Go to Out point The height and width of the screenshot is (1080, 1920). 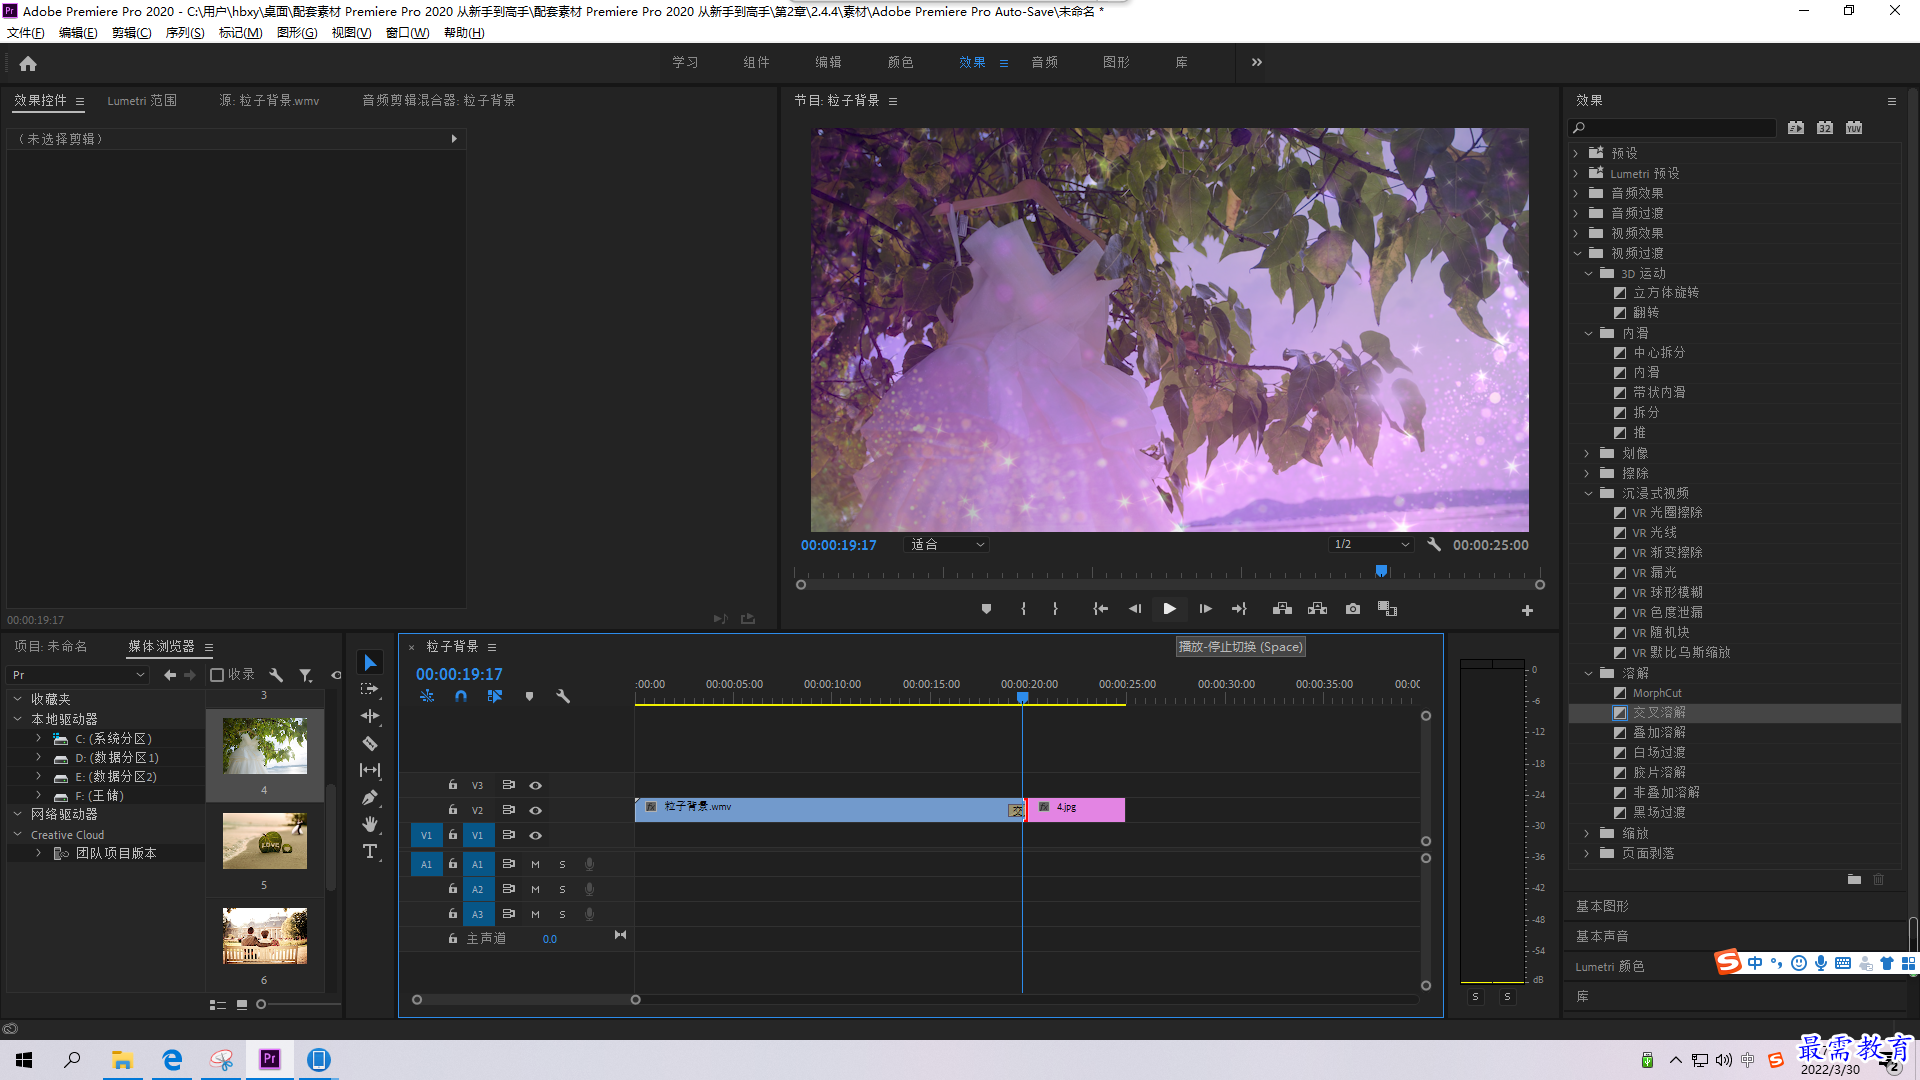pos(1239,609)
